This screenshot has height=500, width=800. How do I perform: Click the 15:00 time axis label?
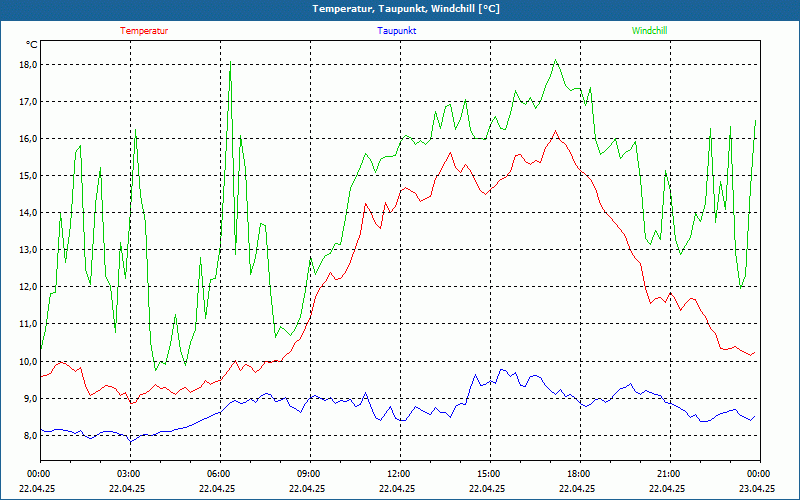tap(488, 474)
